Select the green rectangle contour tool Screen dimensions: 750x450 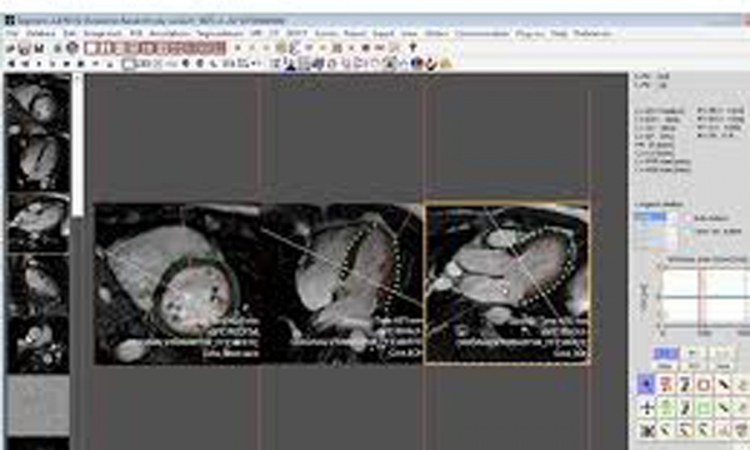(x=704, y=408)
